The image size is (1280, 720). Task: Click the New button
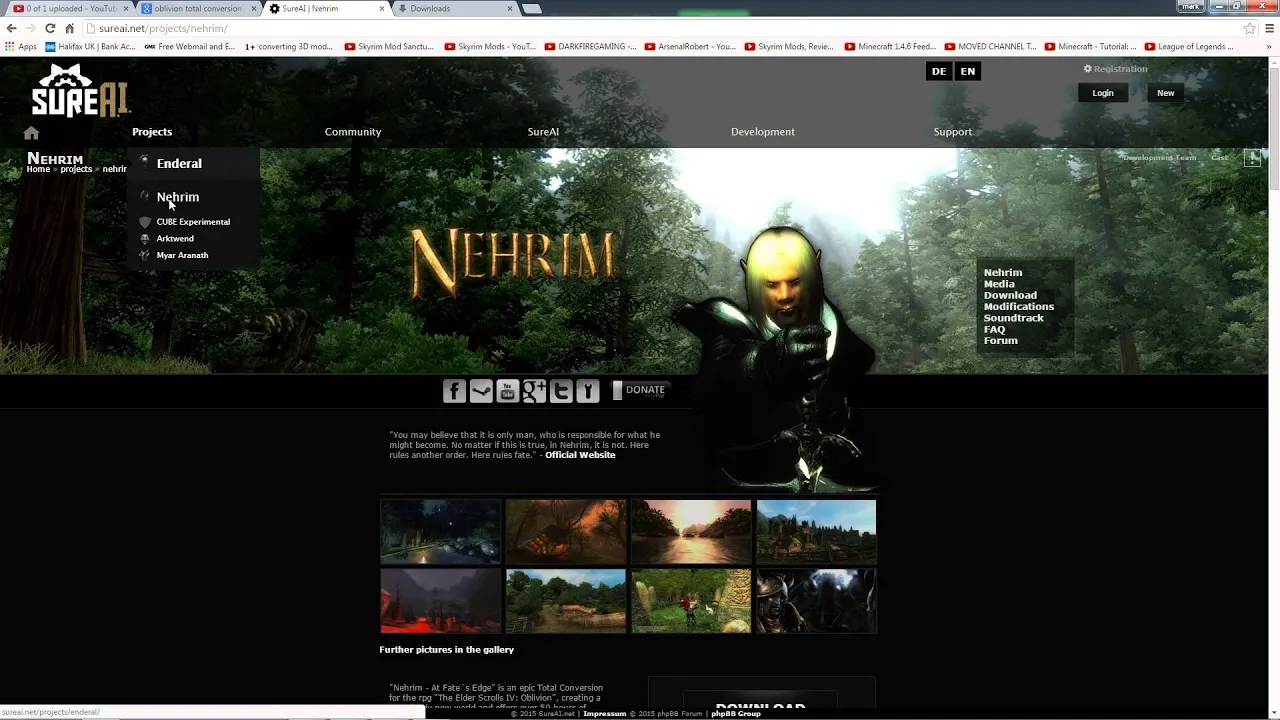[x=1166, y=93]
